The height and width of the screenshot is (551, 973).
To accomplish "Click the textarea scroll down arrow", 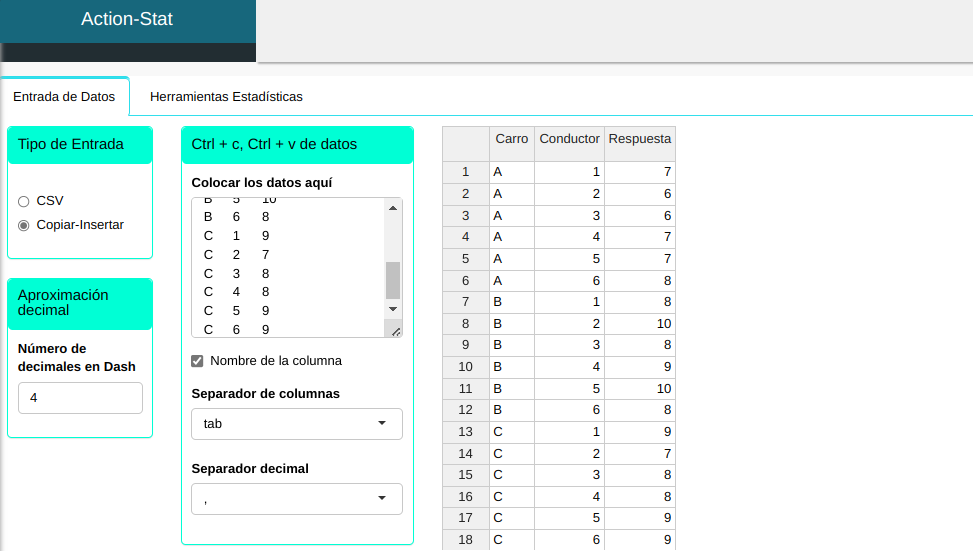I will 393,309.
